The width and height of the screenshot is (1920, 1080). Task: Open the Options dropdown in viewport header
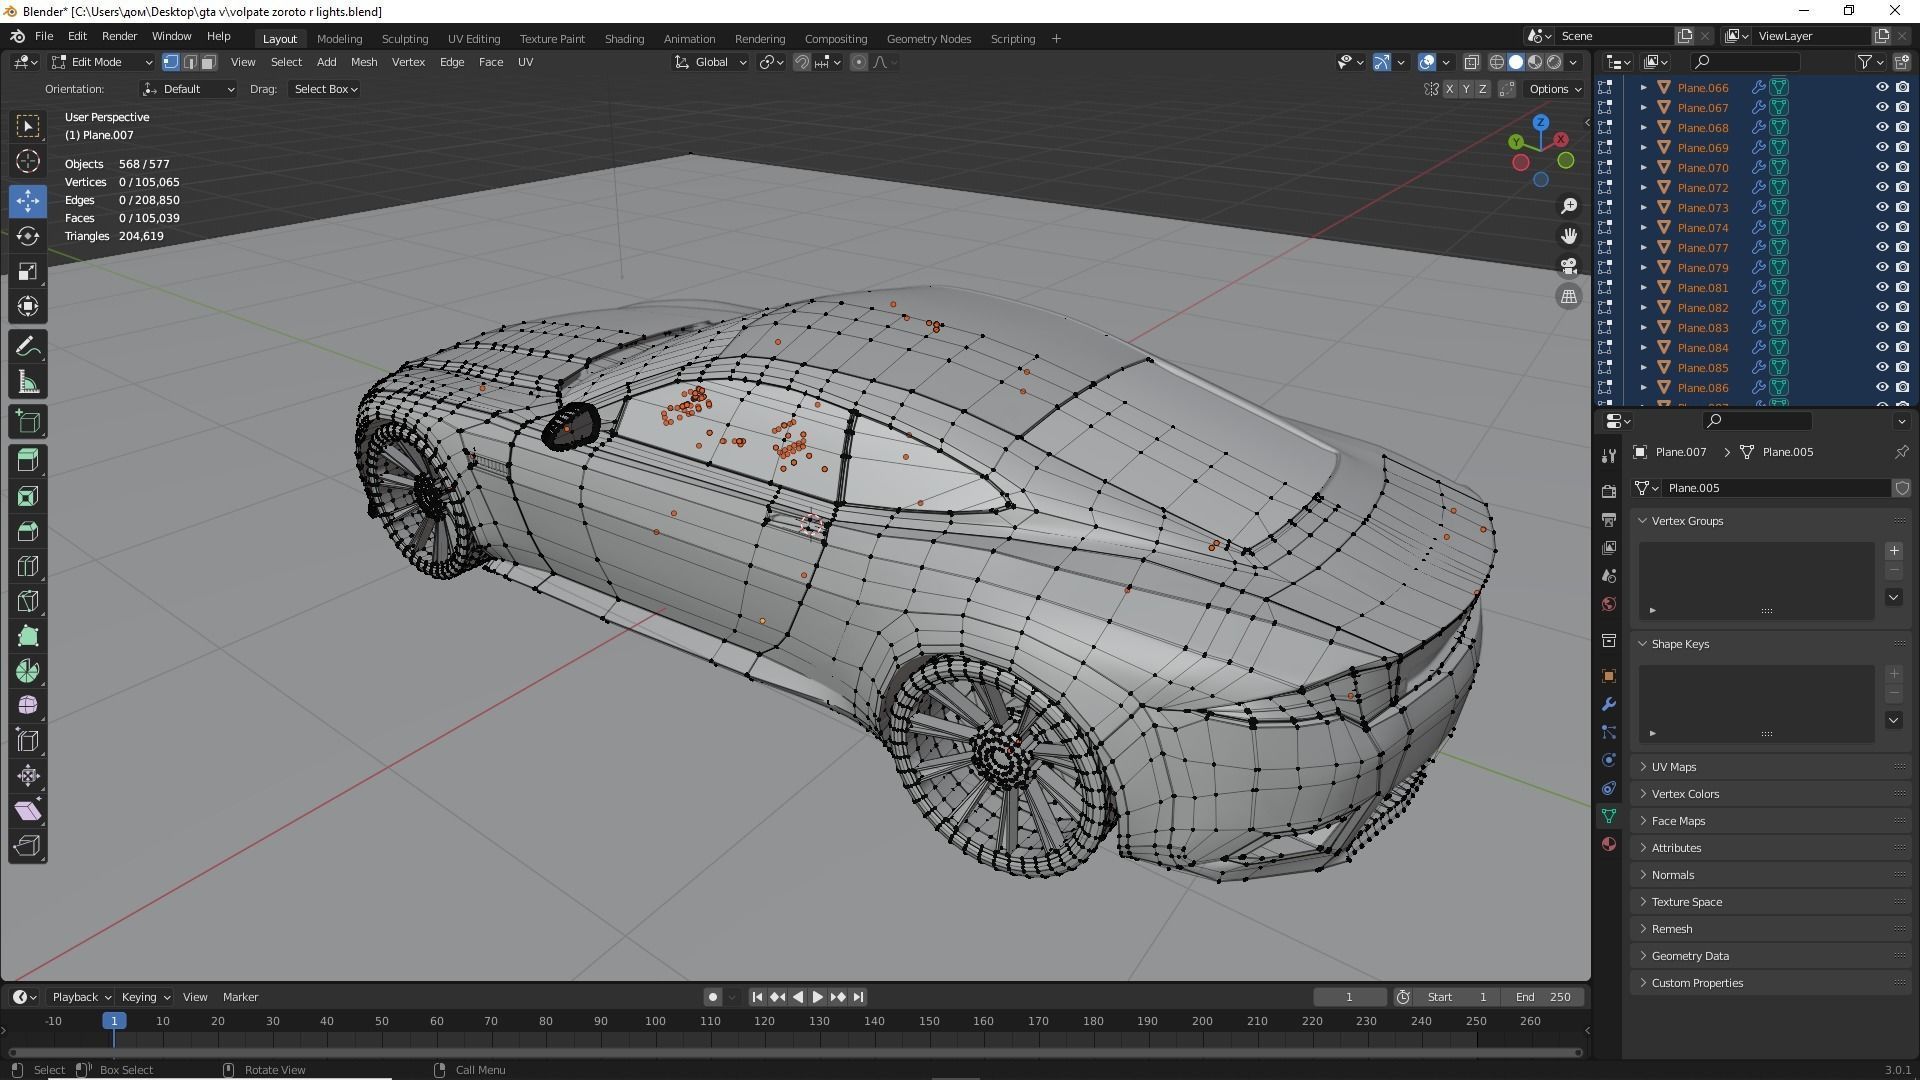[1555, 89]
